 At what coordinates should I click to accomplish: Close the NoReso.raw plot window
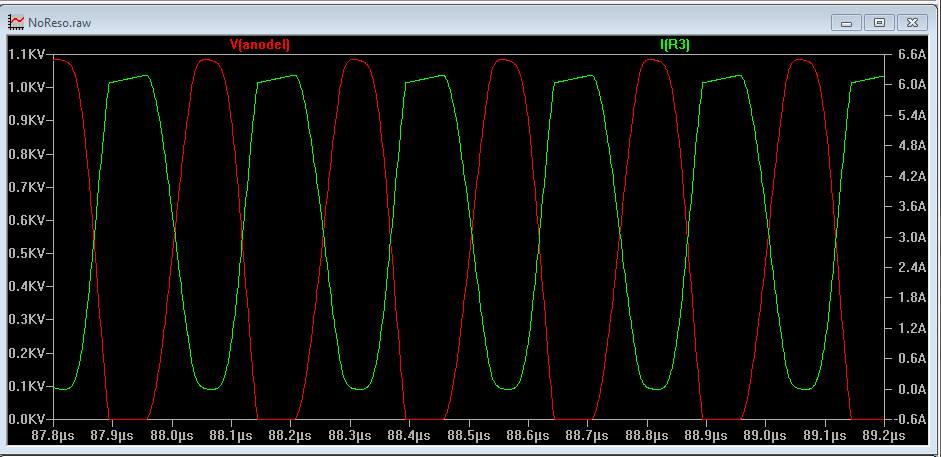[x=912, y=23]
